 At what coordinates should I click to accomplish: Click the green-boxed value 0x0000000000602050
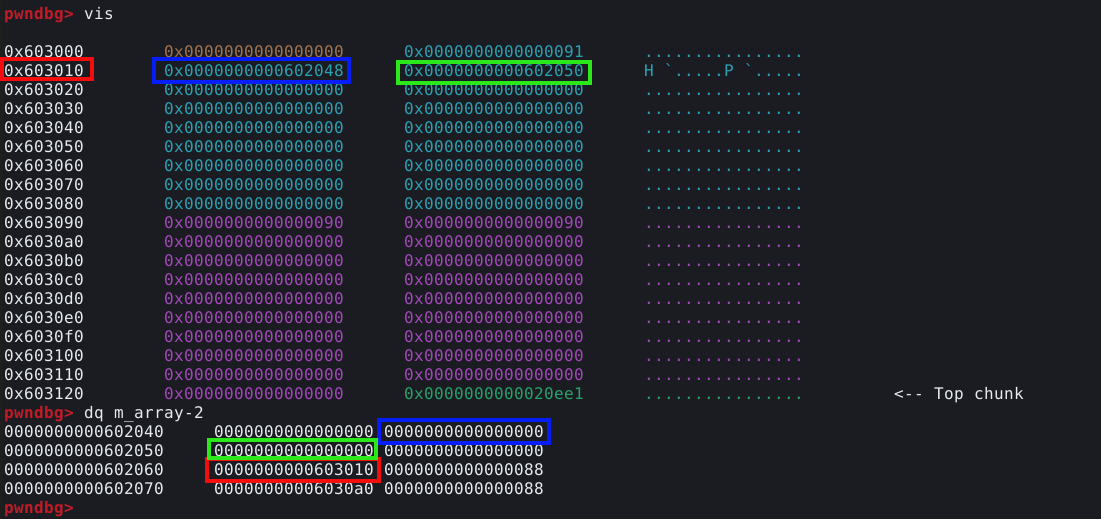point(493,71)
